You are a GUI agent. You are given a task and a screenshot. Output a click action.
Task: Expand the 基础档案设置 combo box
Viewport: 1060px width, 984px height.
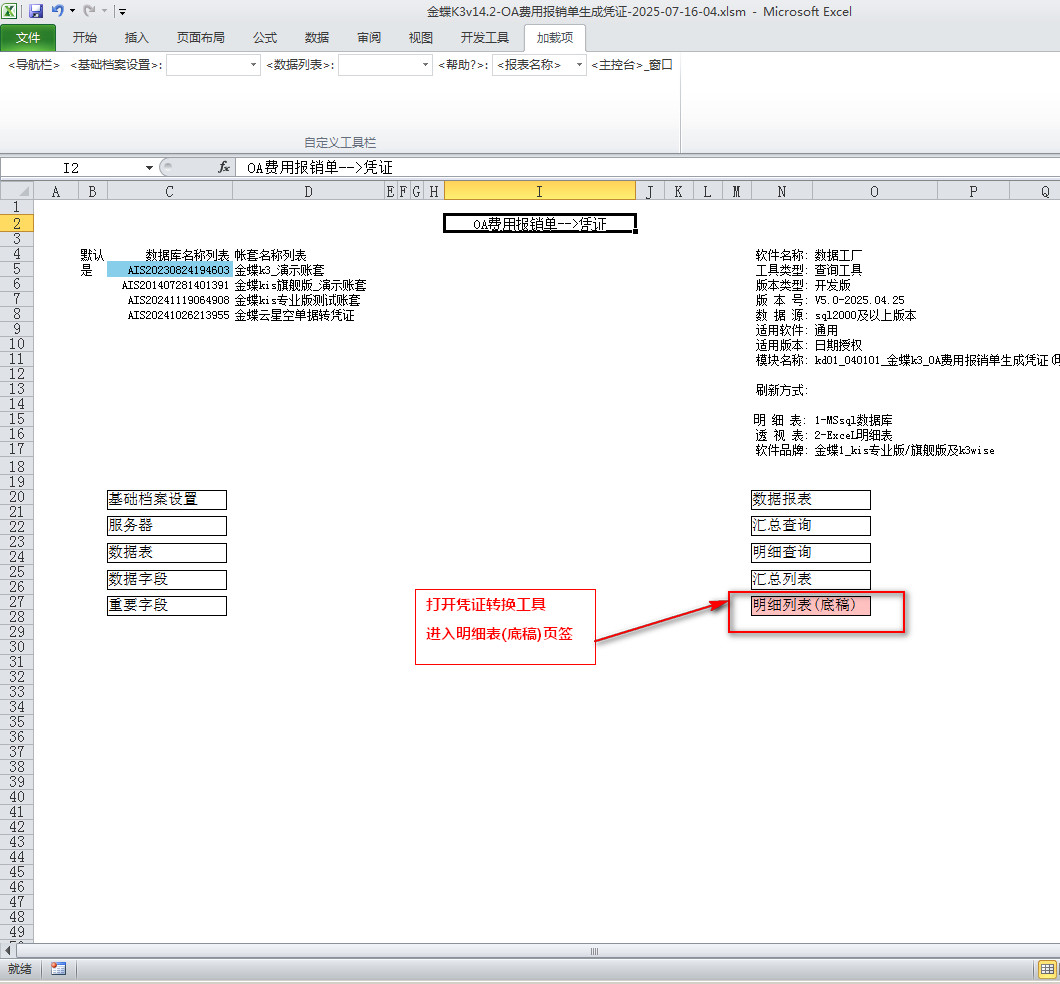click(254, 65)
